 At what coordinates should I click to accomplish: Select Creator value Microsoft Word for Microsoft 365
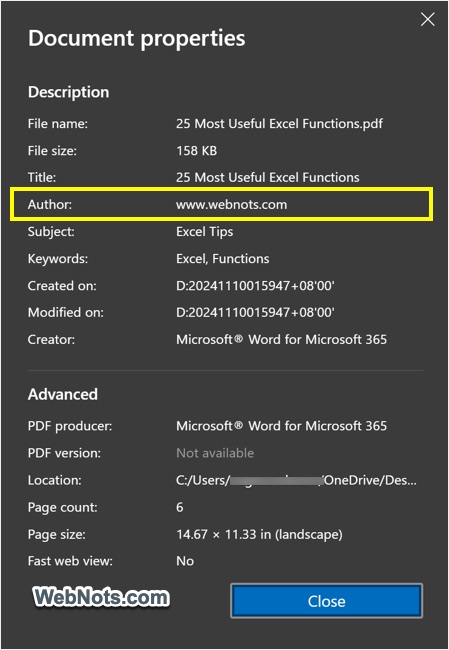pos(281,340)
